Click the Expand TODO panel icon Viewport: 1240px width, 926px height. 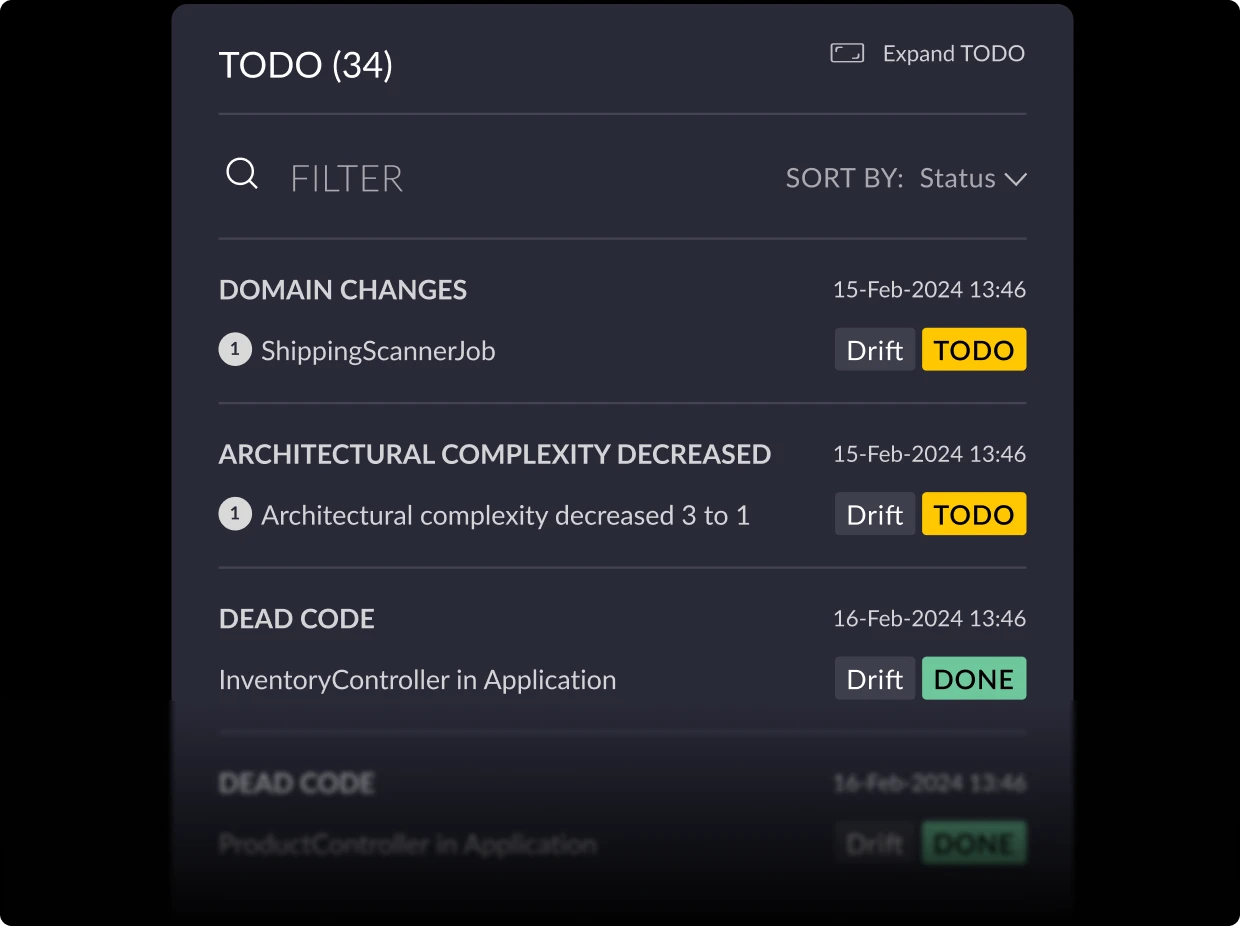tap(847, 53)
